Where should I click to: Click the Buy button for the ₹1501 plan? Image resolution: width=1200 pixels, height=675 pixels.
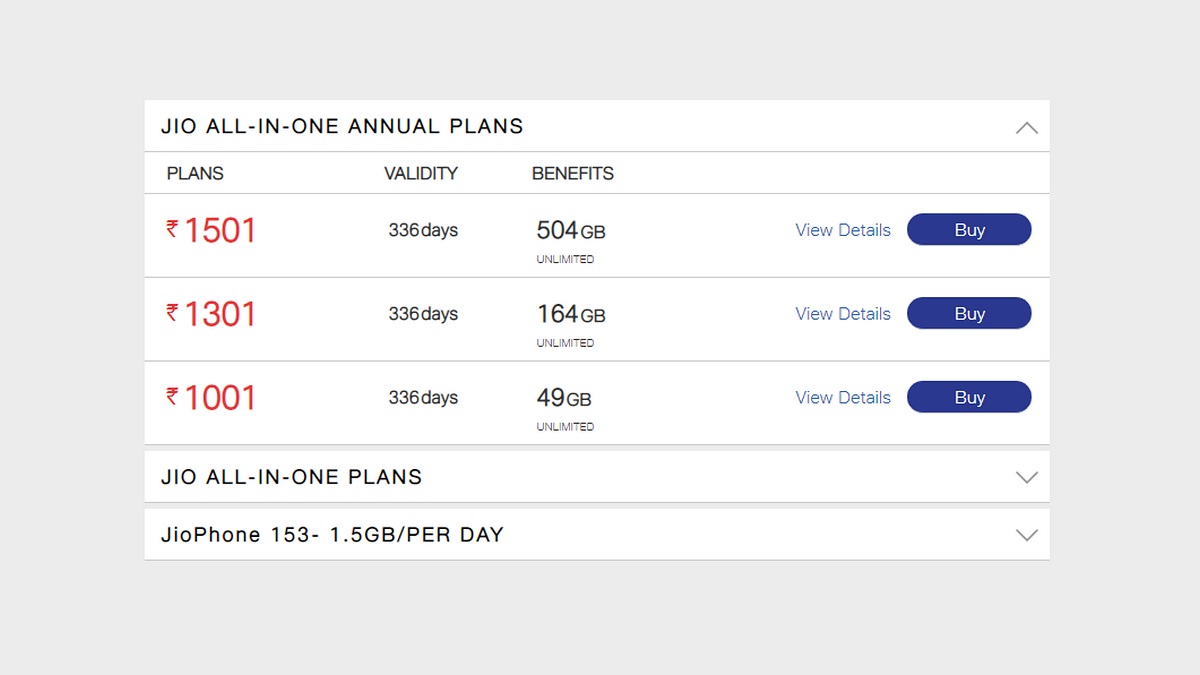click(x=968, y=229)
